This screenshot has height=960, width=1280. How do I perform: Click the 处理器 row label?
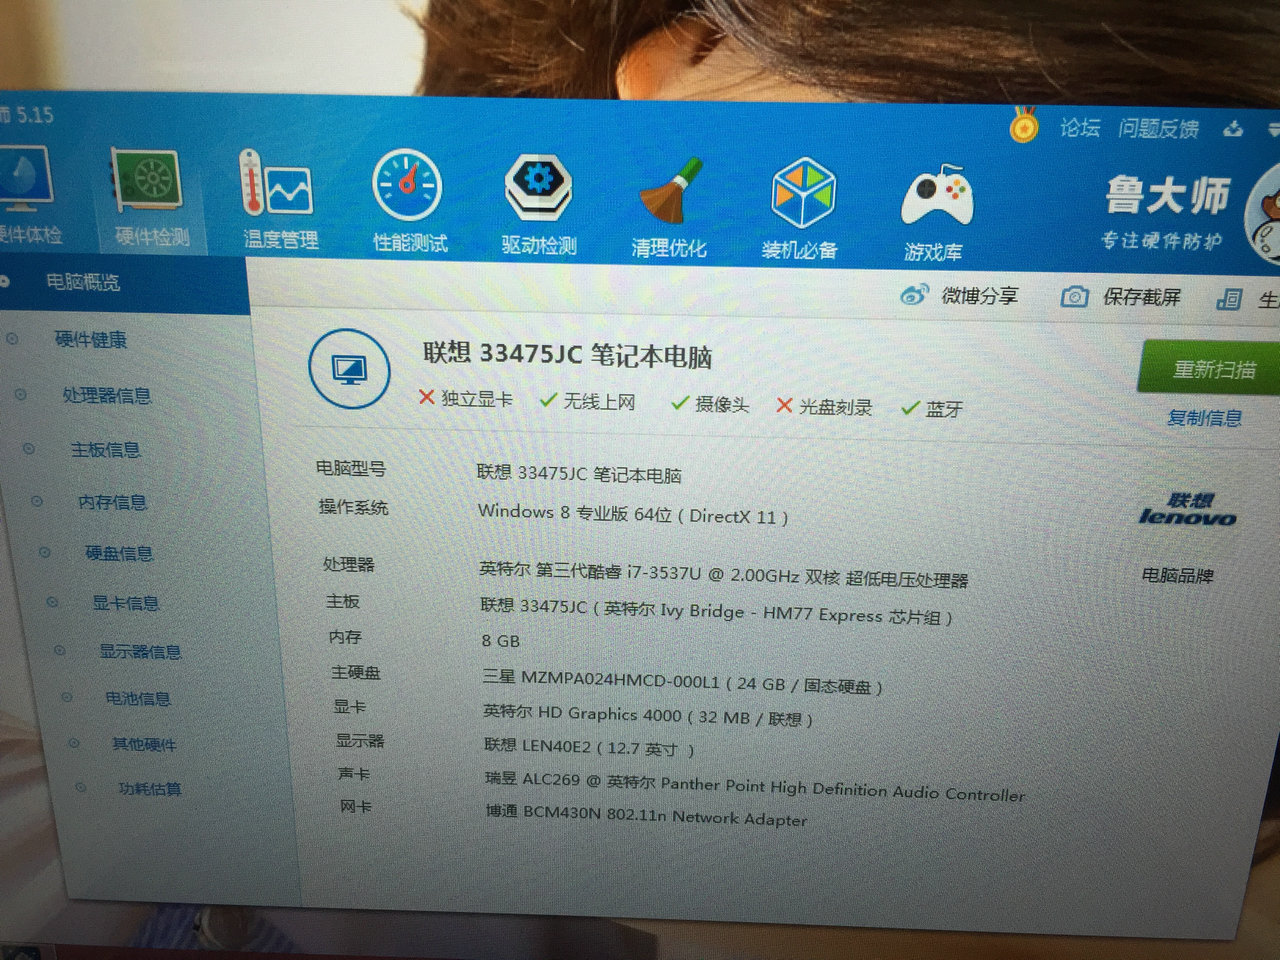click(348, 565)
